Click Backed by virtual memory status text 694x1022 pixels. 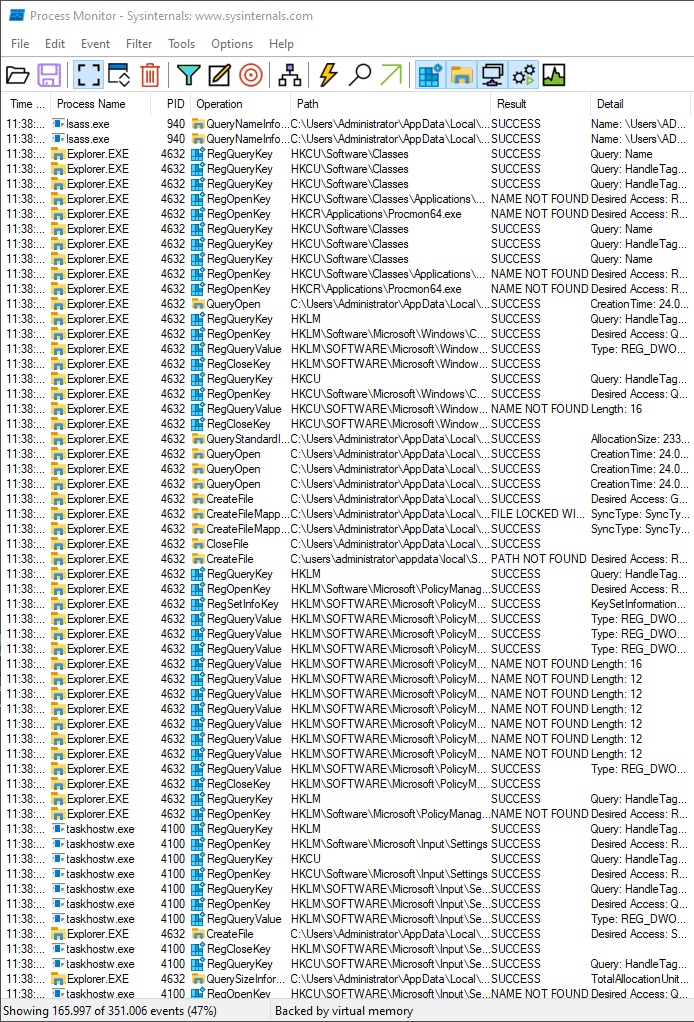coord(344,1010)
